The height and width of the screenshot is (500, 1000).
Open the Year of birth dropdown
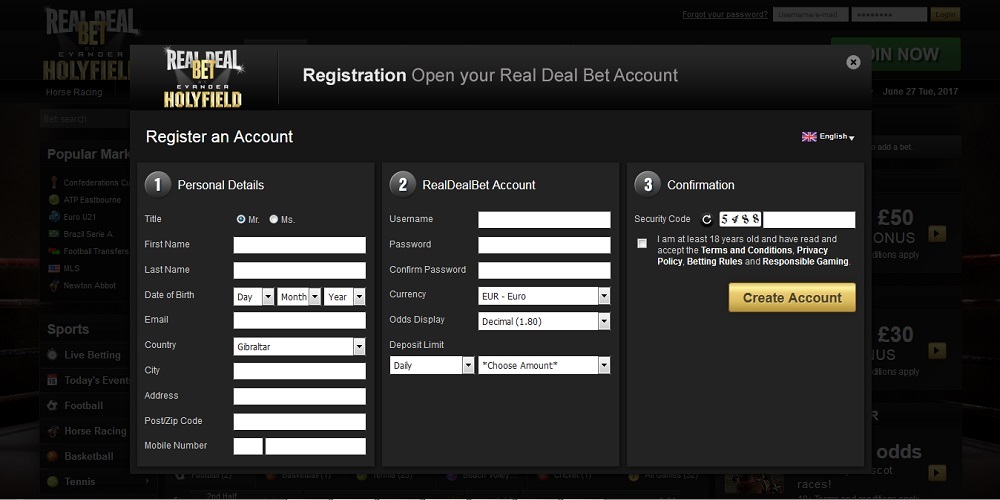click(x=344, y=297)
